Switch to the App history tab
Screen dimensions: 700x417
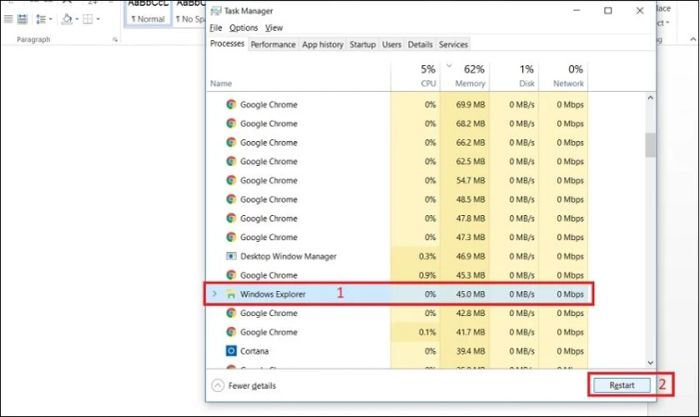(323, 45)
